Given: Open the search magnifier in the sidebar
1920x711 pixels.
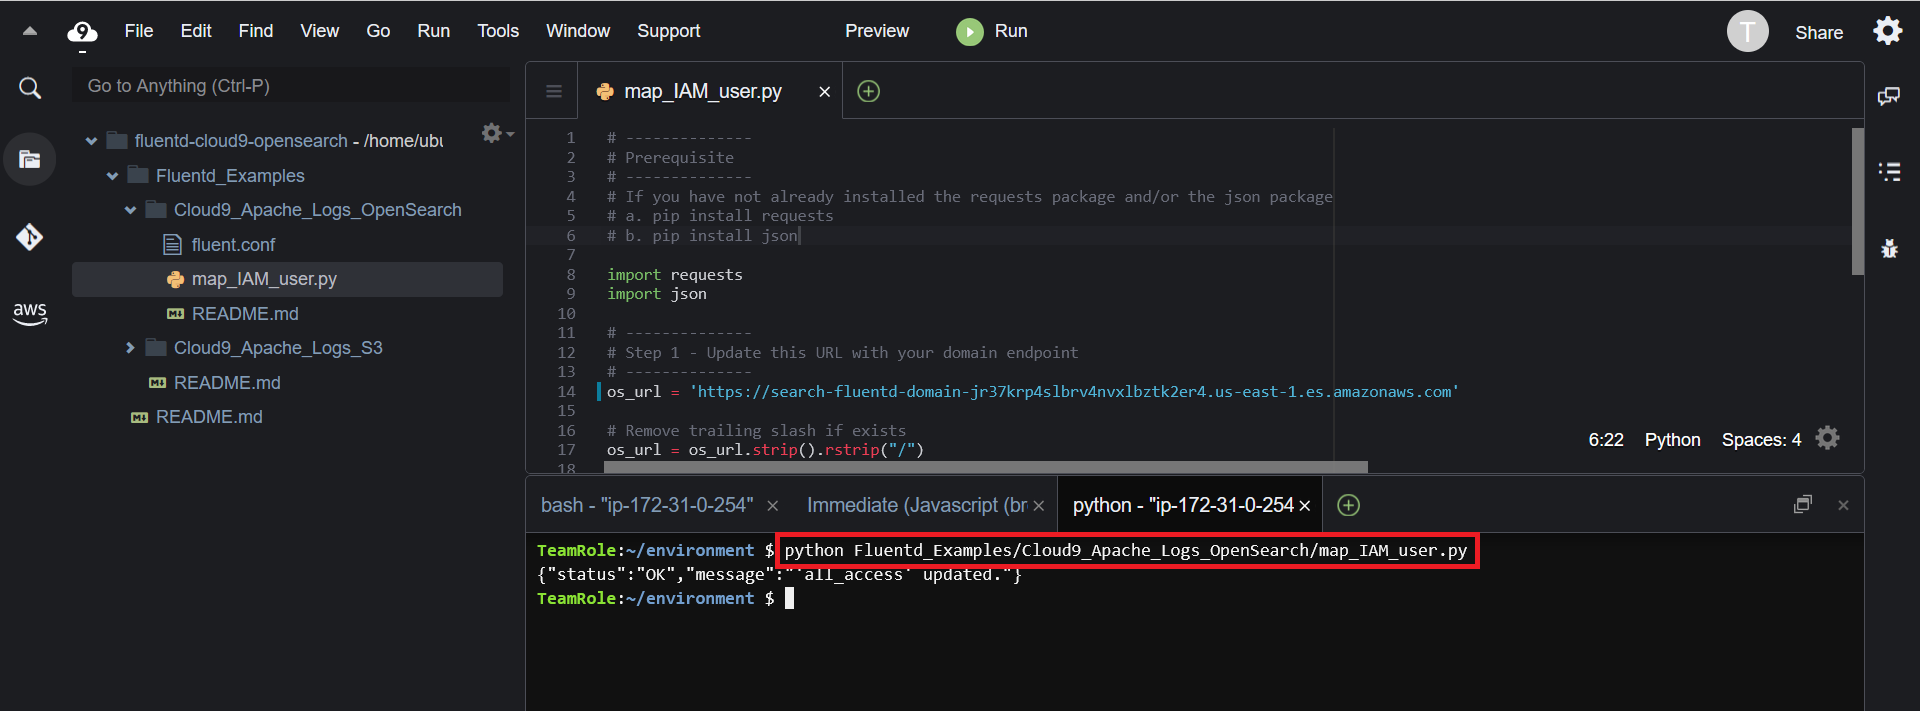Looking at the screenshot, I should tap(30, 88).
